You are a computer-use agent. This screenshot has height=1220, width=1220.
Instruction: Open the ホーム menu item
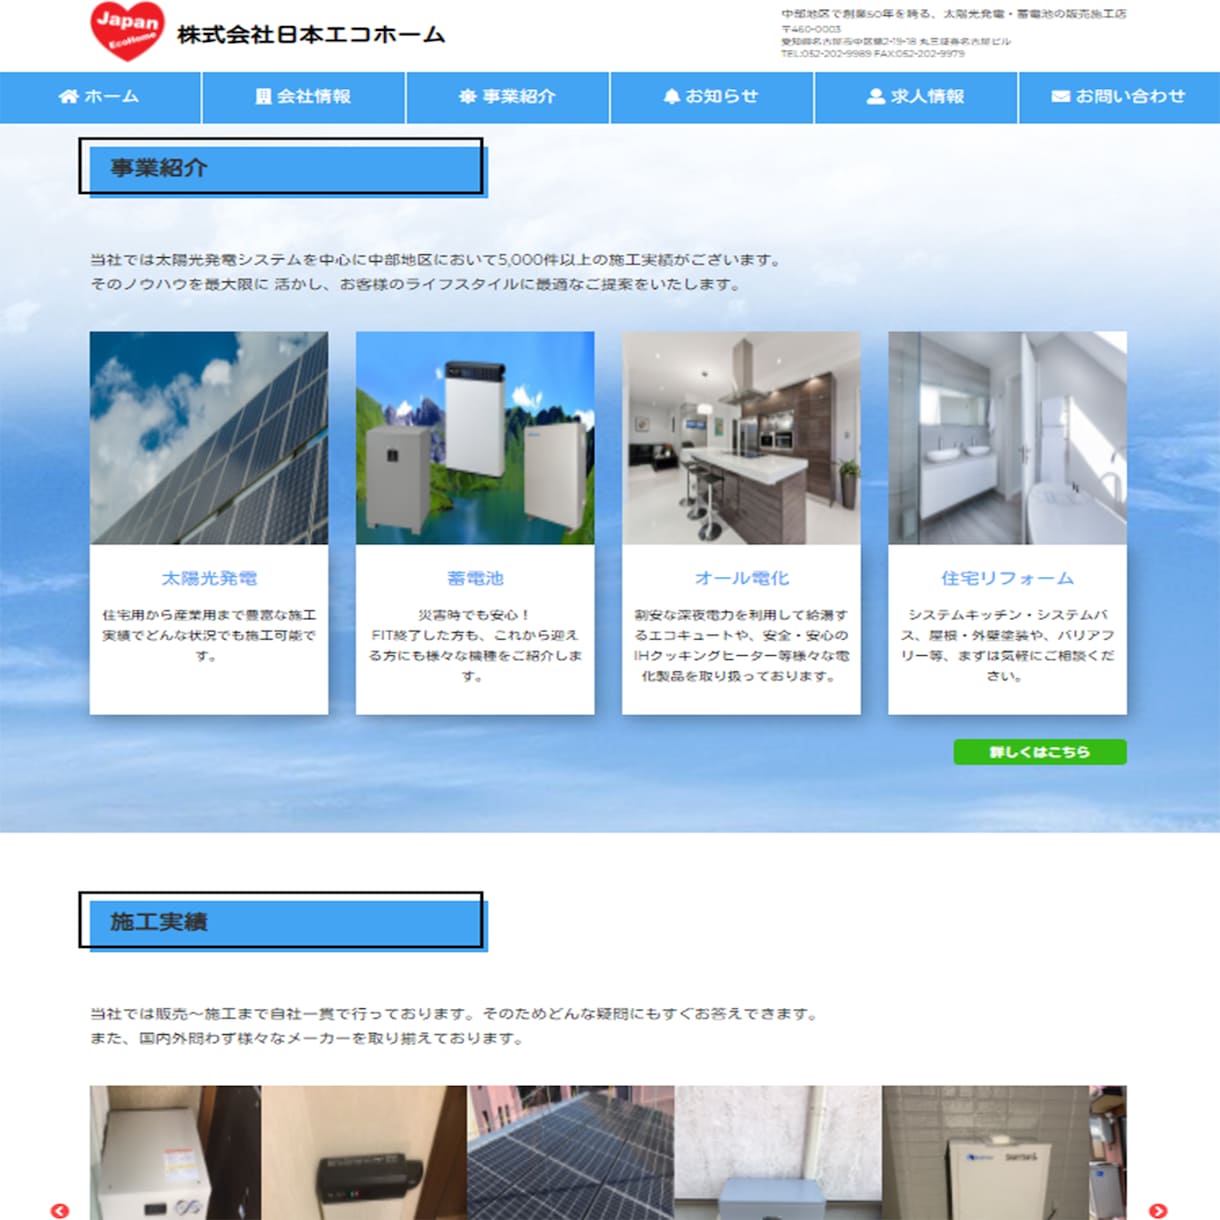(100, 97)
